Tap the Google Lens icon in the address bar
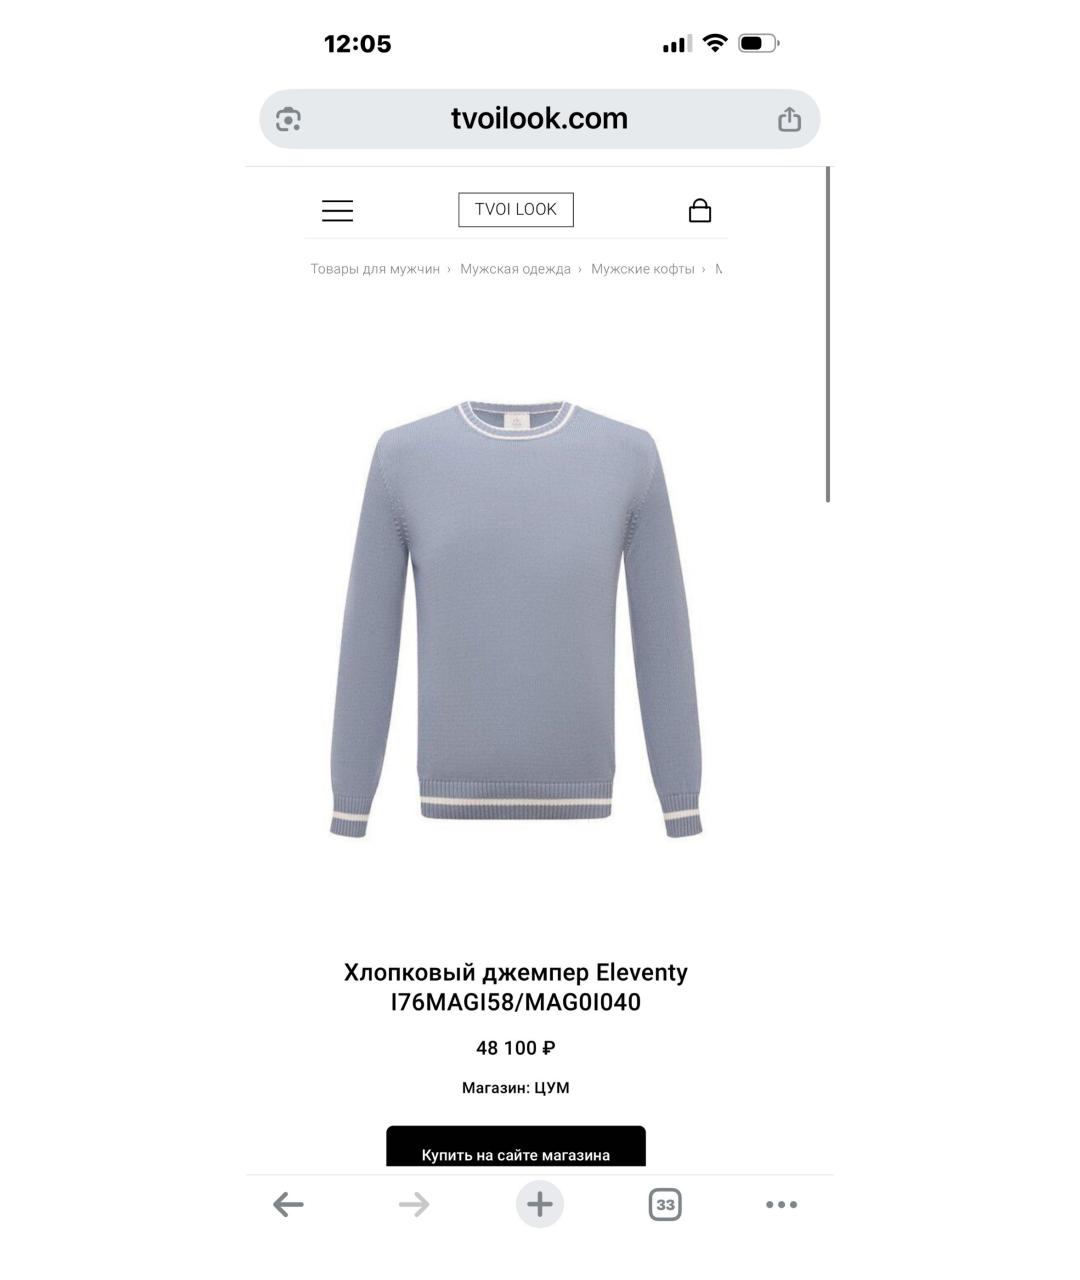The image size is (1080, 1280). pos(288,119)
